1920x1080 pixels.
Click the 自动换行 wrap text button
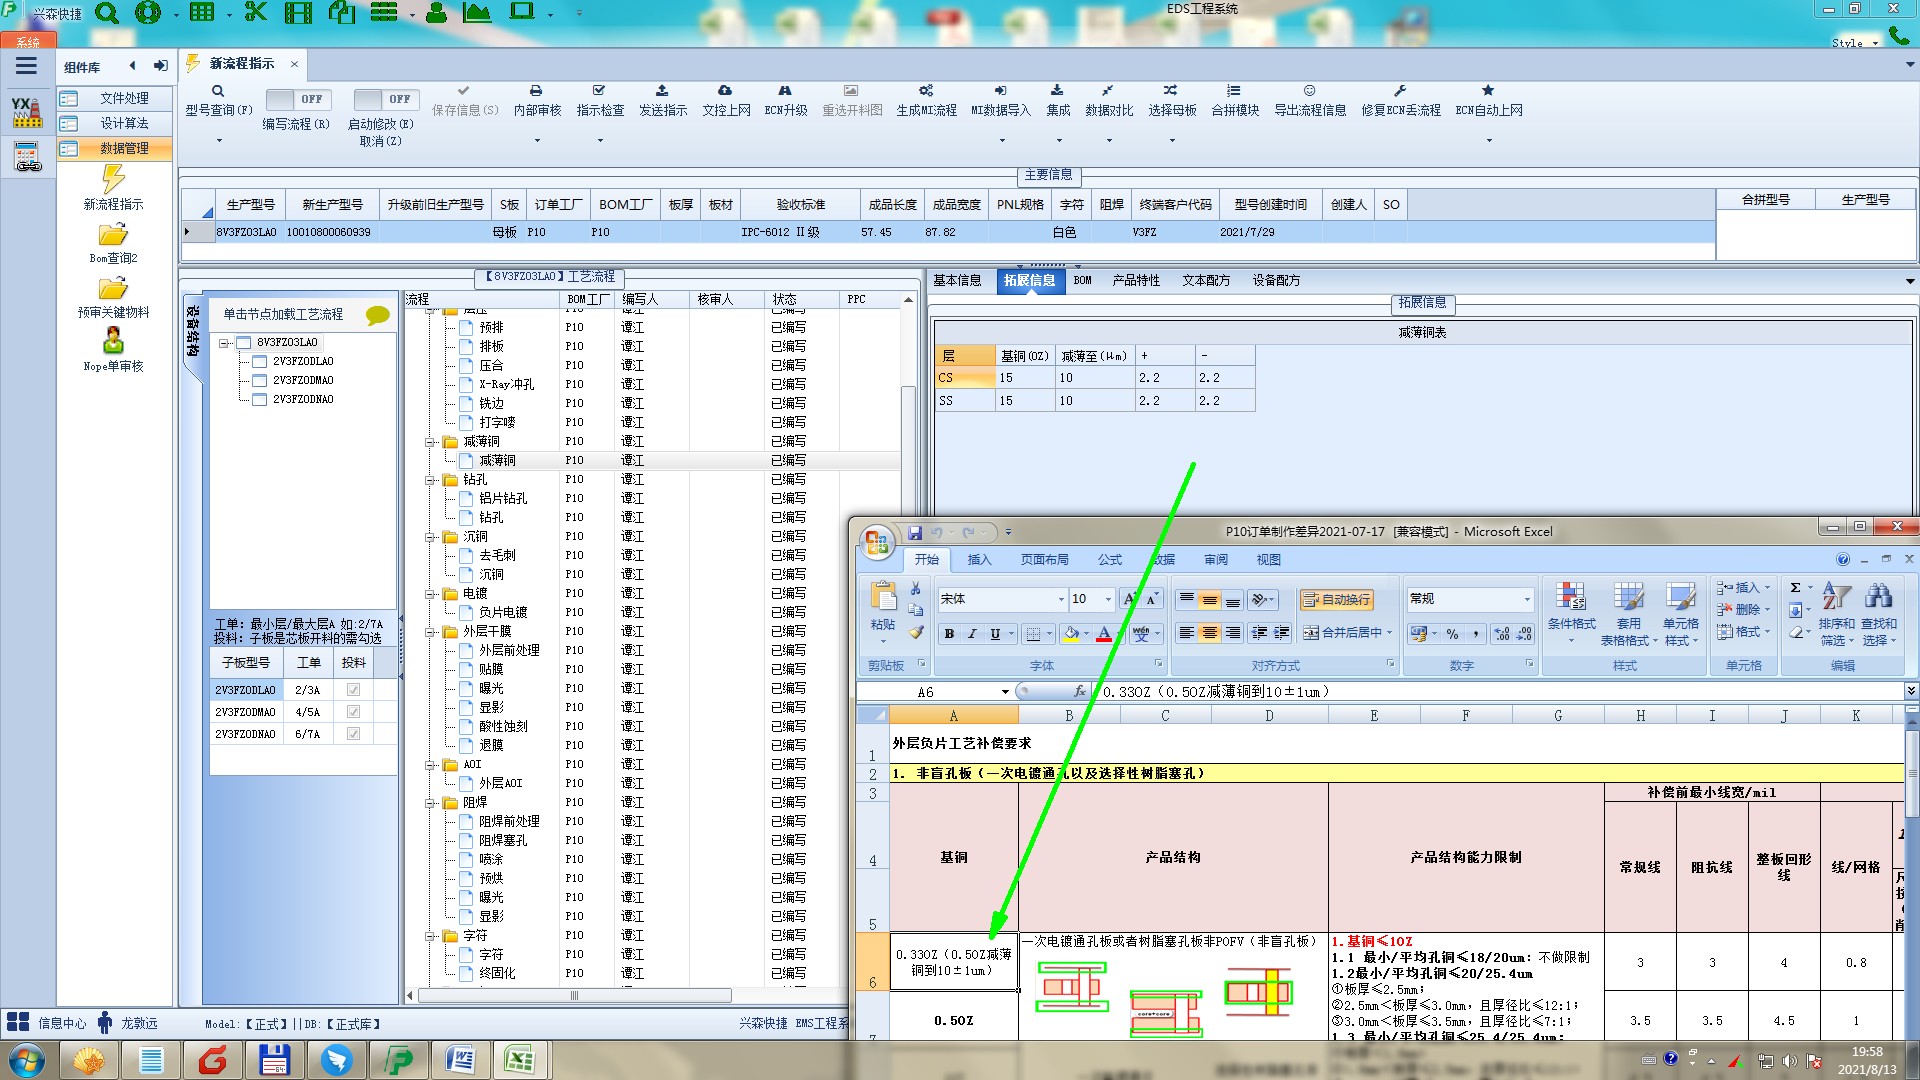(1336, 599)
